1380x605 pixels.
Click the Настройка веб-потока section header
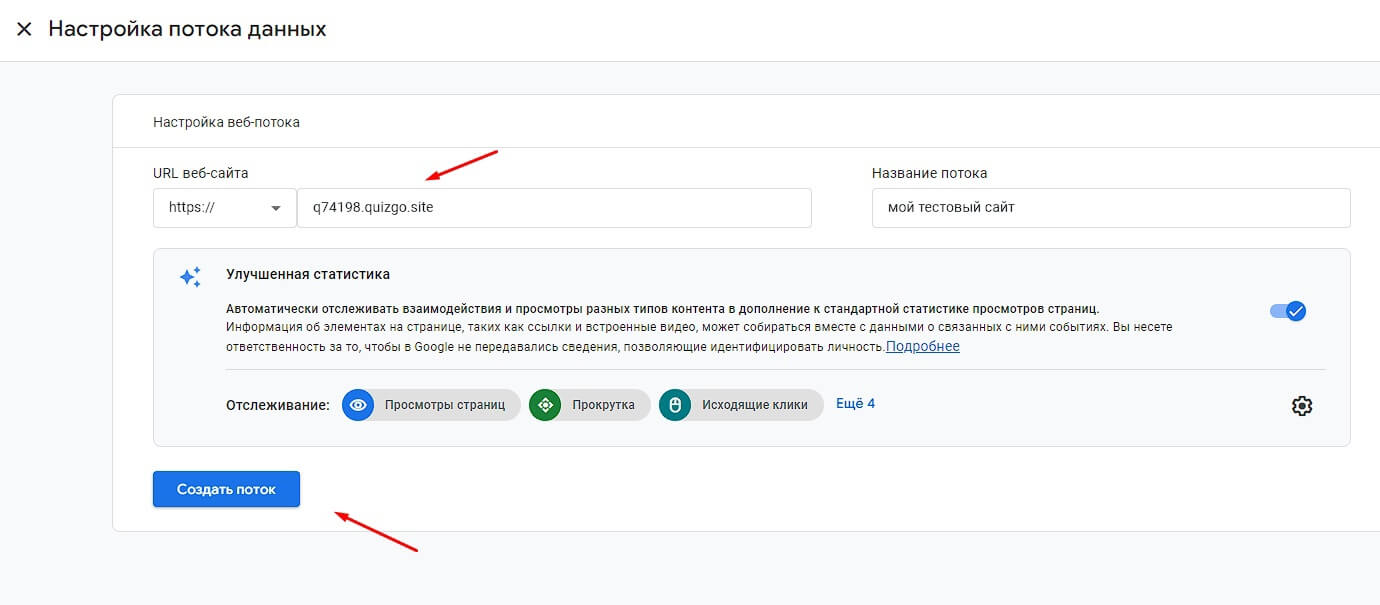pos(226,122)
